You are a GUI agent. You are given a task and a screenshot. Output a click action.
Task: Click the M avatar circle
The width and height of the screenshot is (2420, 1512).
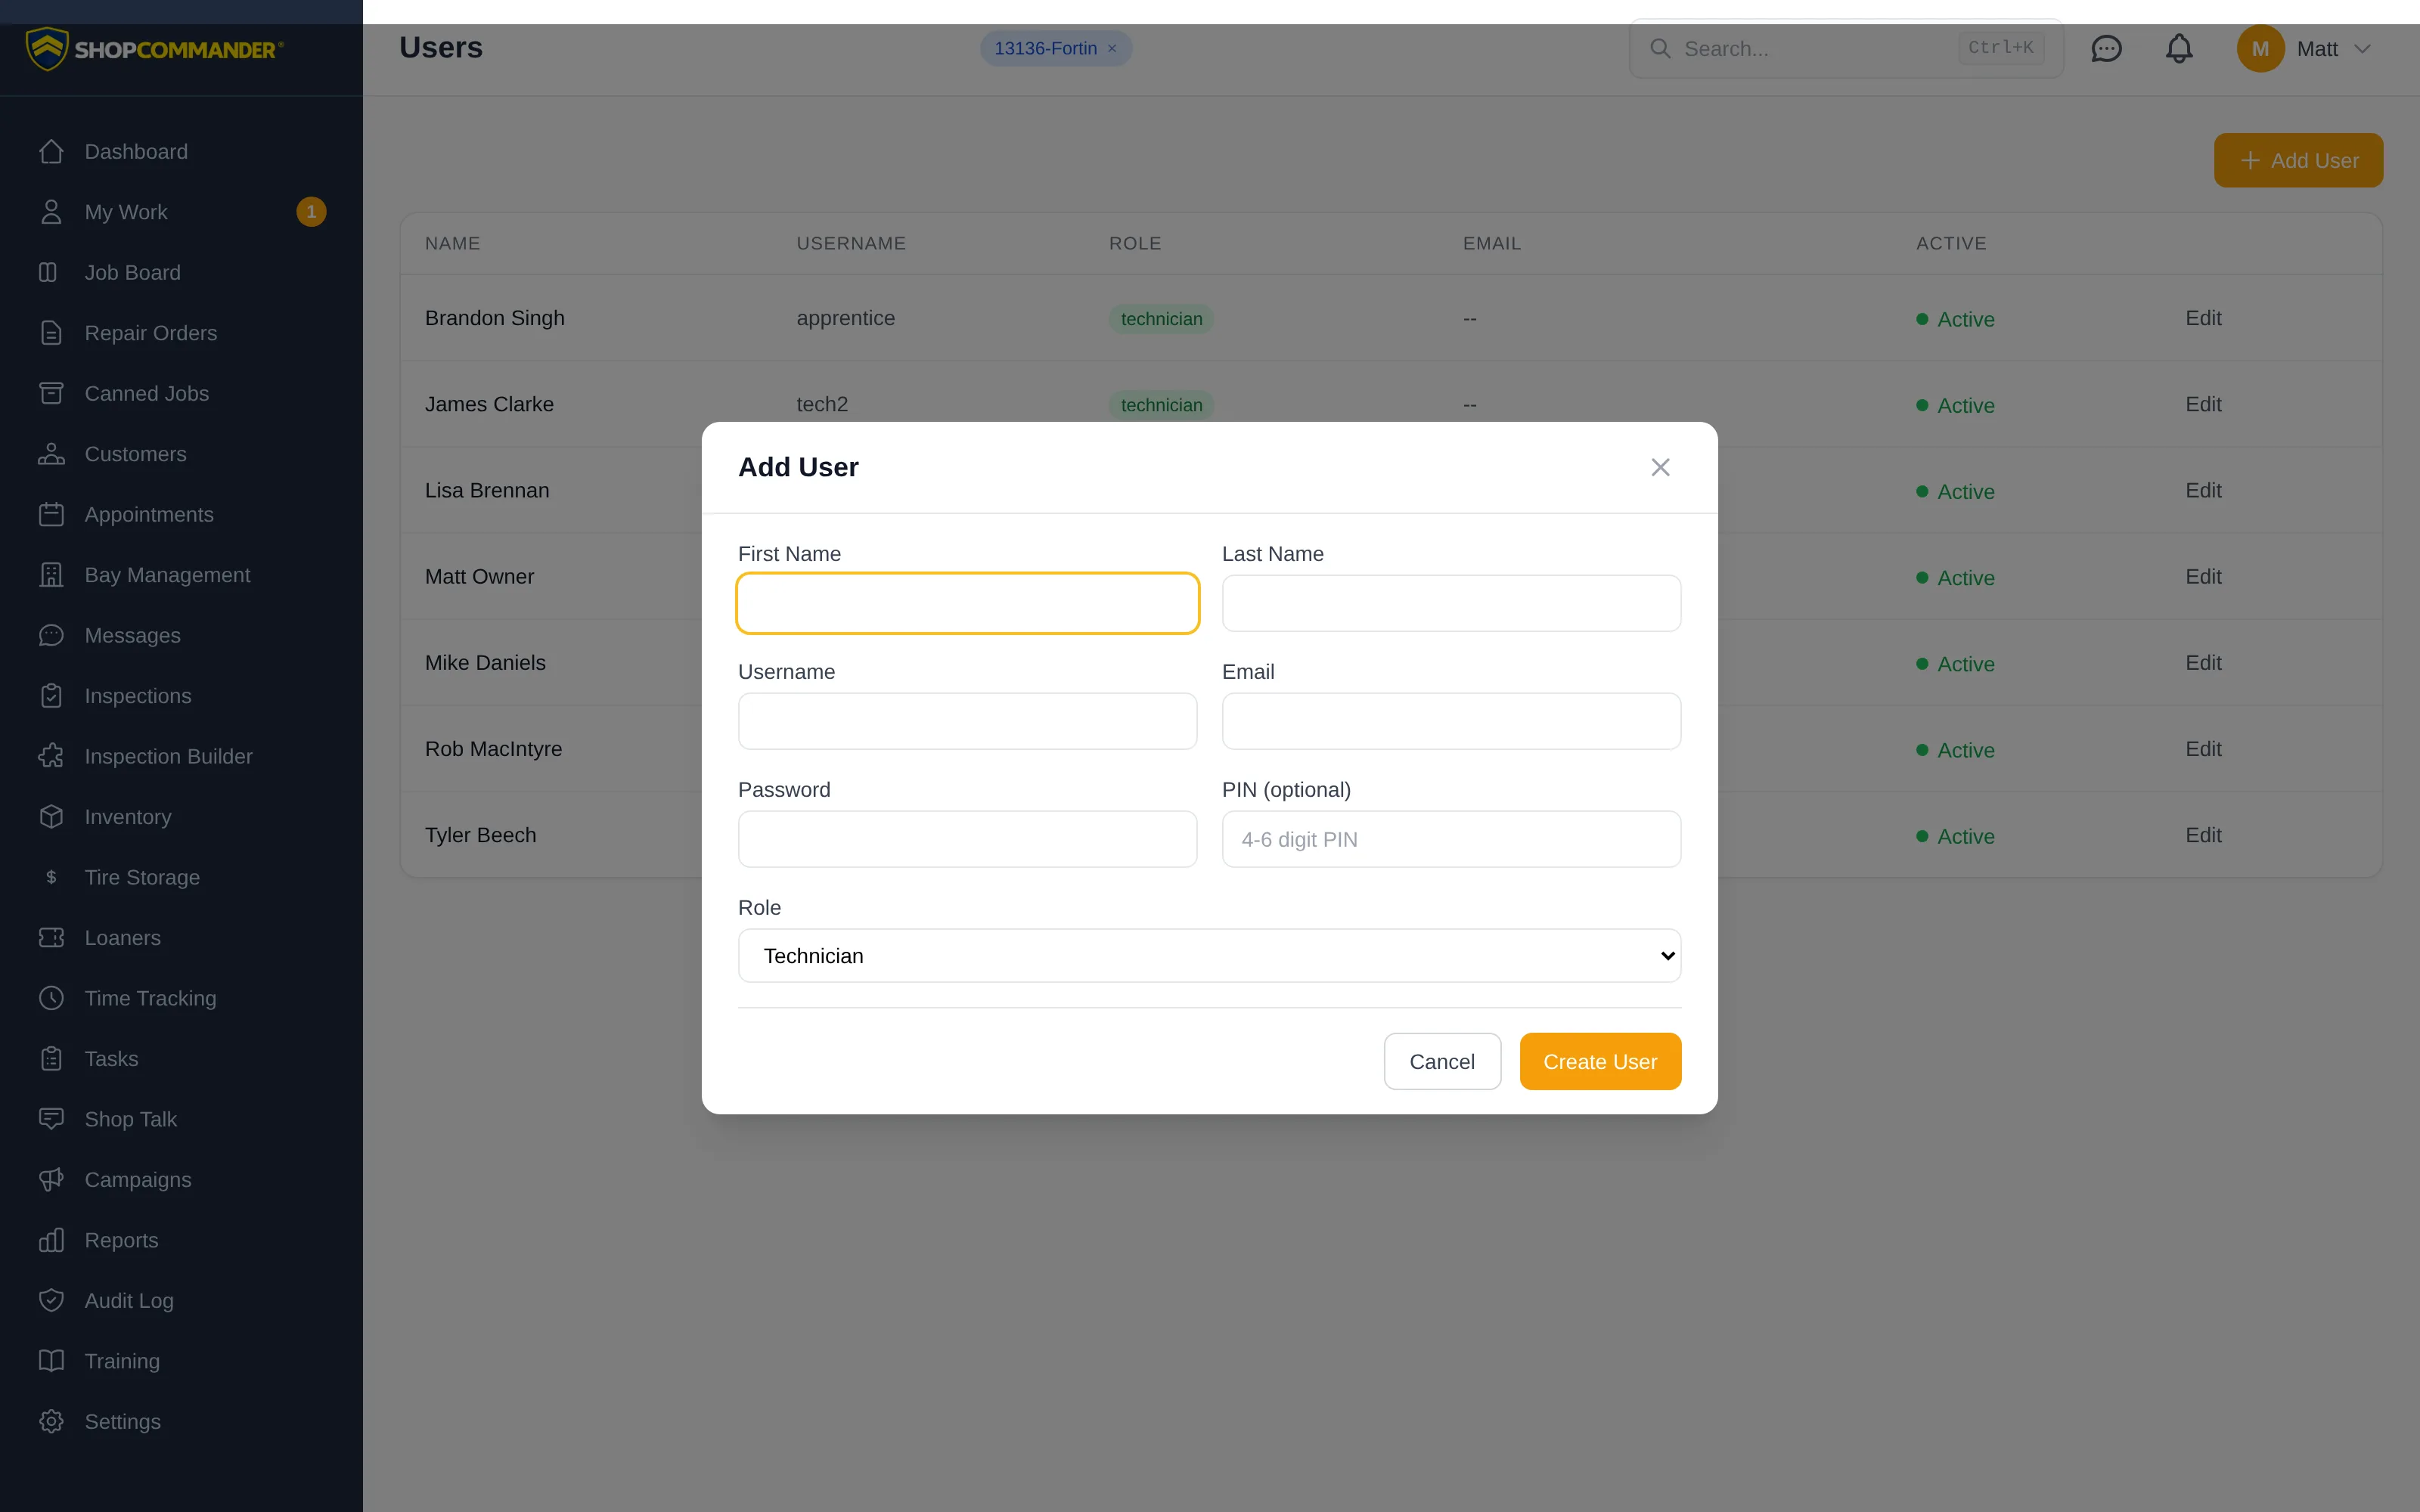click(x=2260, y=49)
